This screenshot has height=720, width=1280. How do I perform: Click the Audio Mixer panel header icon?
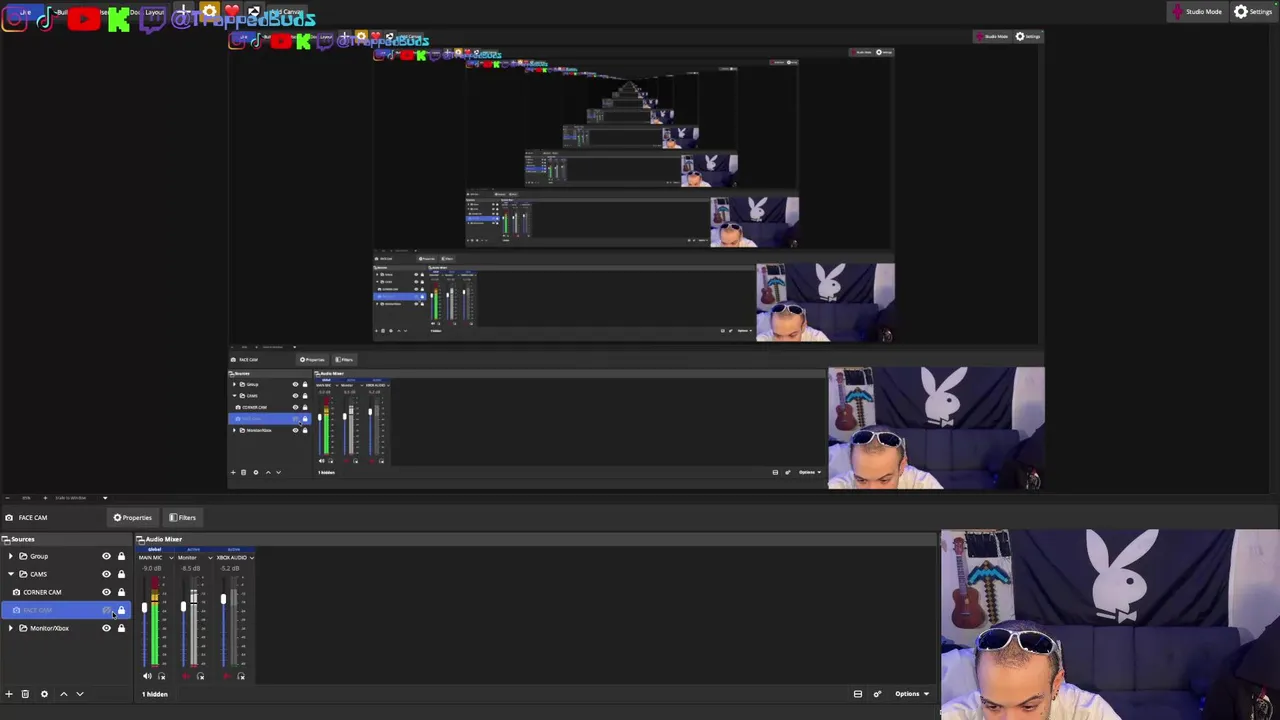tap(140, 540)
